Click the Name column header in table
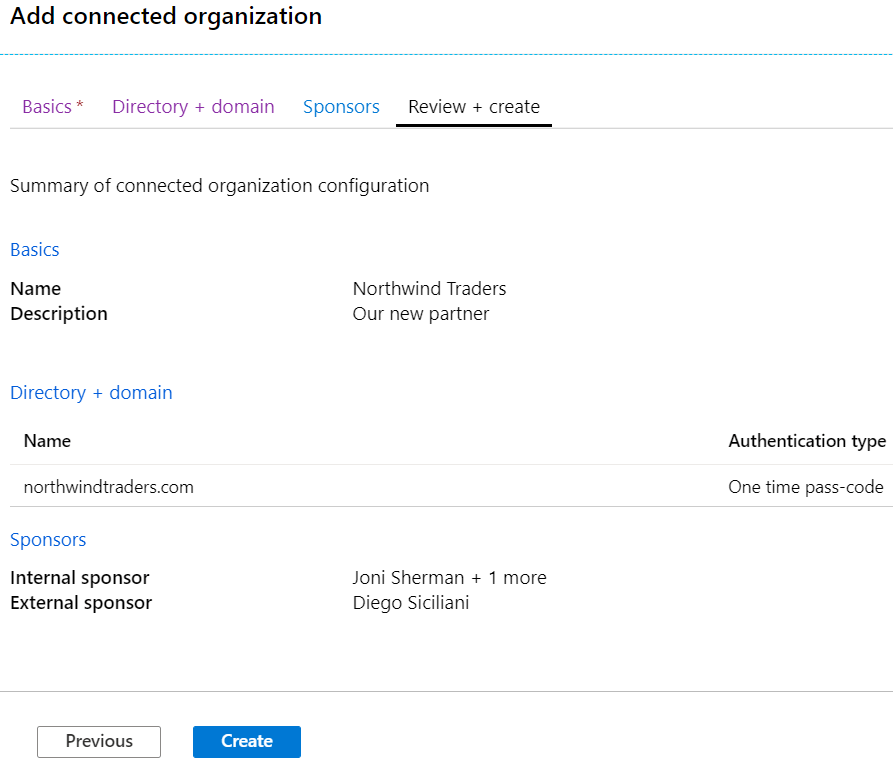The image size is (893, 761). [47, 441]
